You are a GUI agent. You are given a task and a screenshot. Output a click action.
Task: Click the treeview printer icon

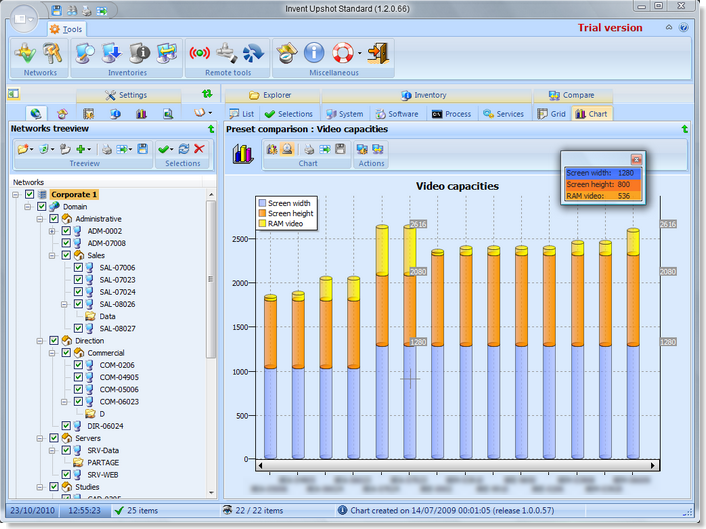(106, 149)
